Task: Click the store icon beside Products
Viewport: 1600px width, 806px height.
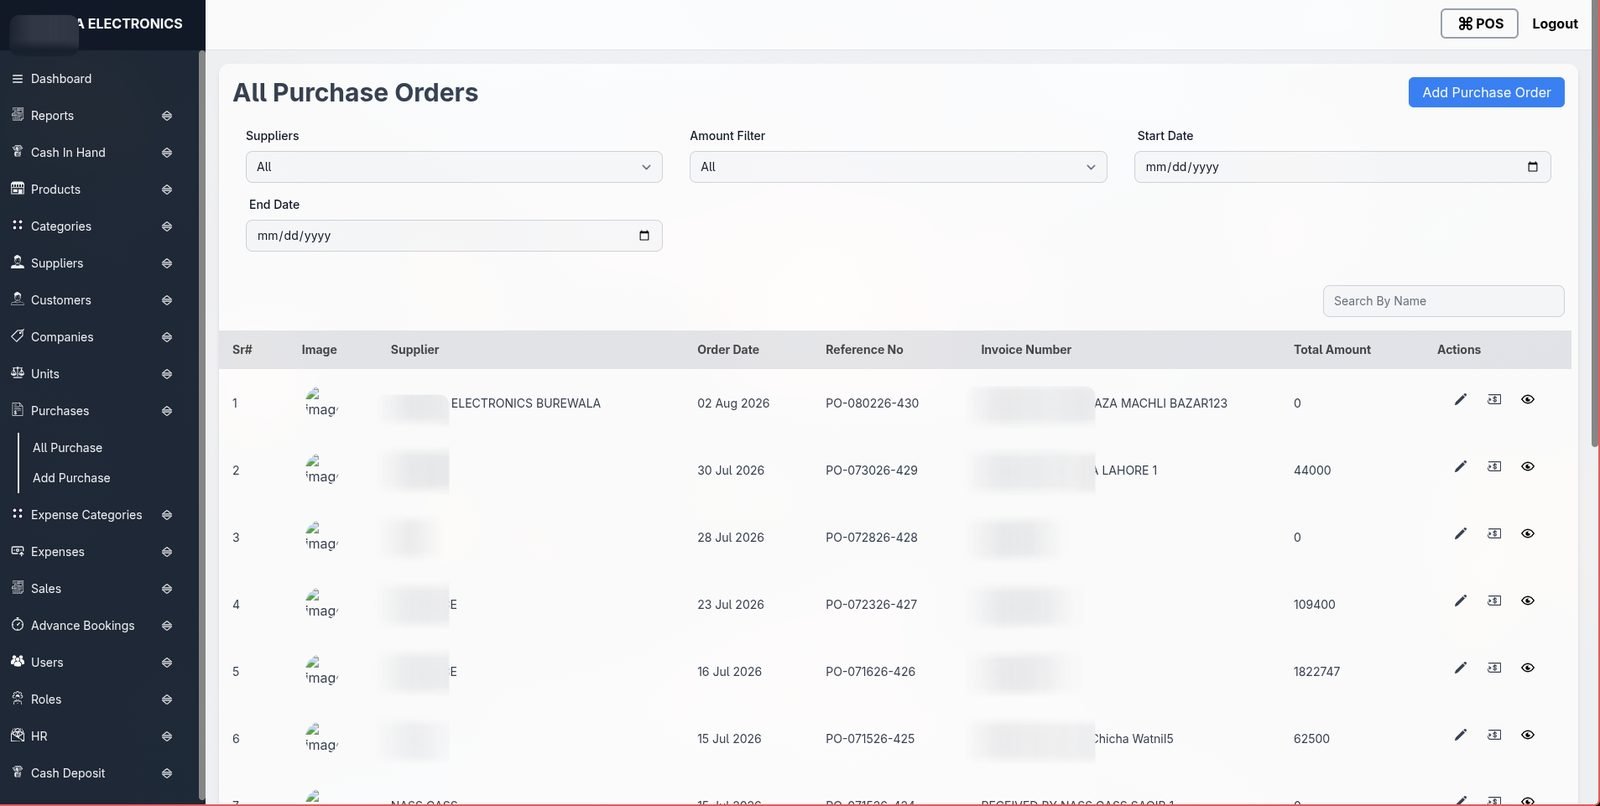Action: pos(17,188)
